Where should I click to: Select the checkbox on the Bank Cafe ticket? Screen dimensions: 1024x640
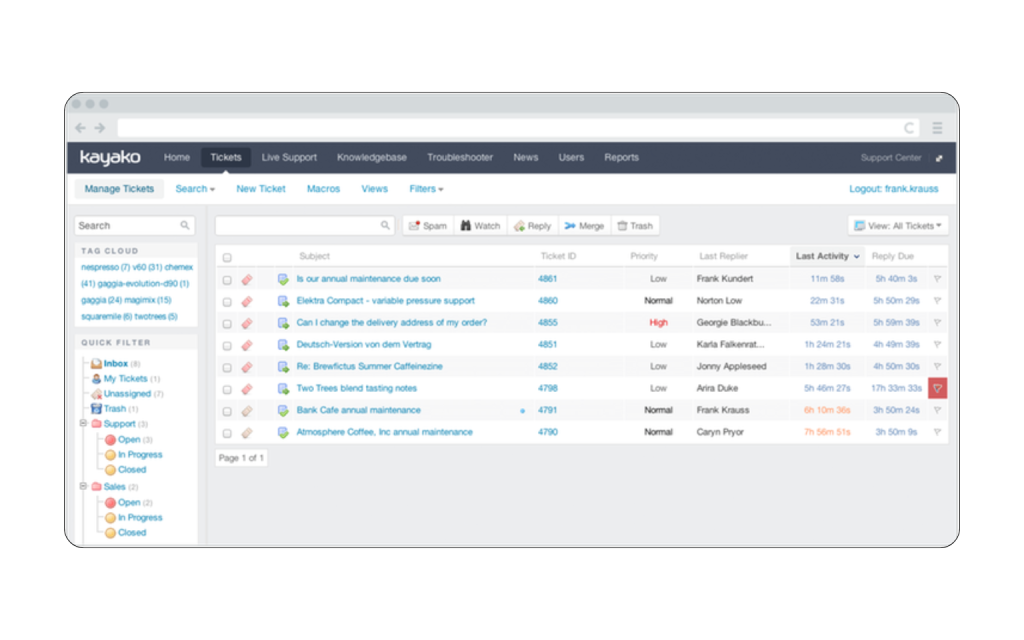227,410
